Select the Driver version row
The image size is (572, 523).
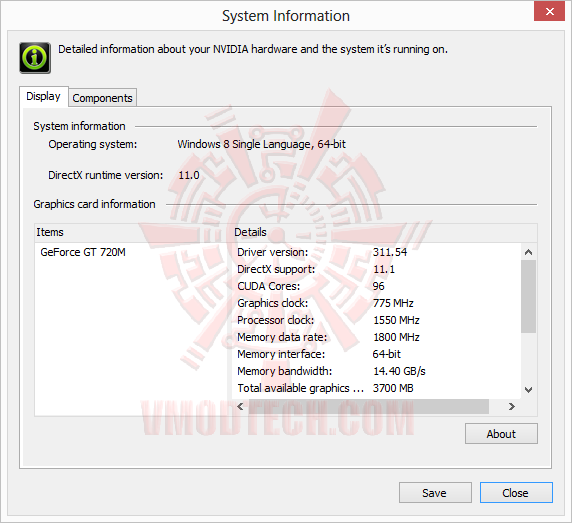point(376,252)
